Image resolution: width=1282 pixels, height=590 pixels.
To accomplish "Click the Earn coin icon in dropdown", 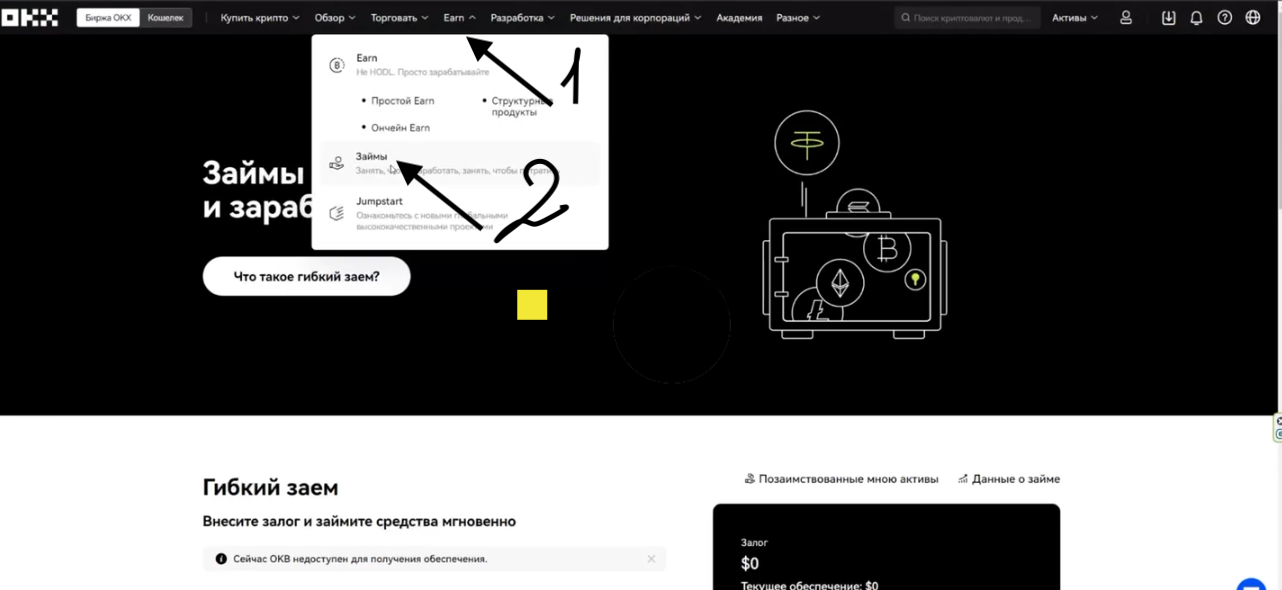I will (336, 66).
